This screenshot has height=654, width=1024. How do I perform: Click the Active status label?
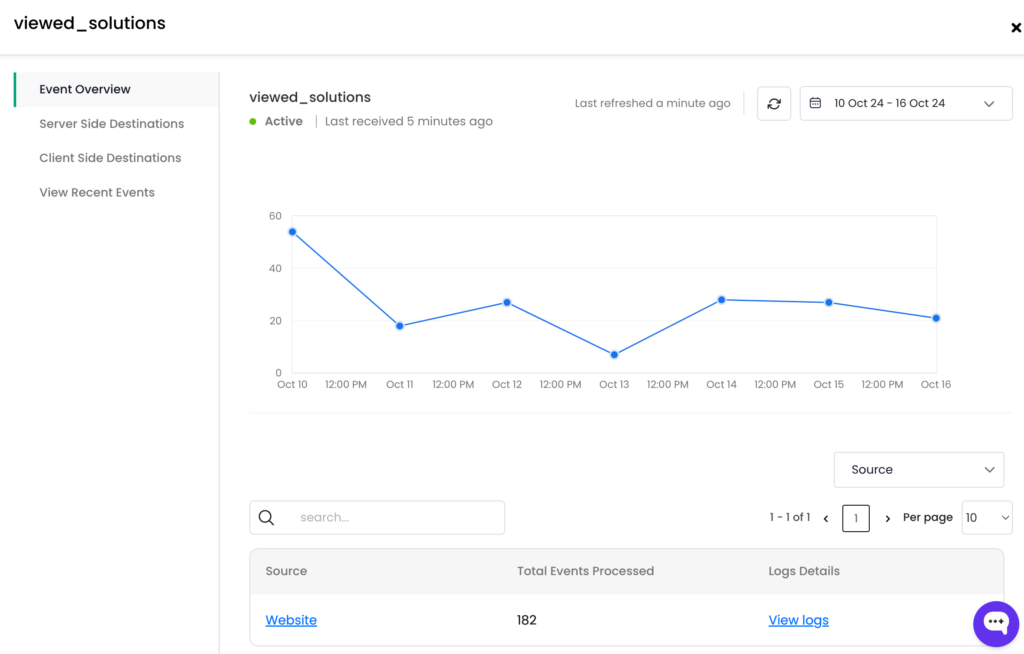[x=283, y=122]
